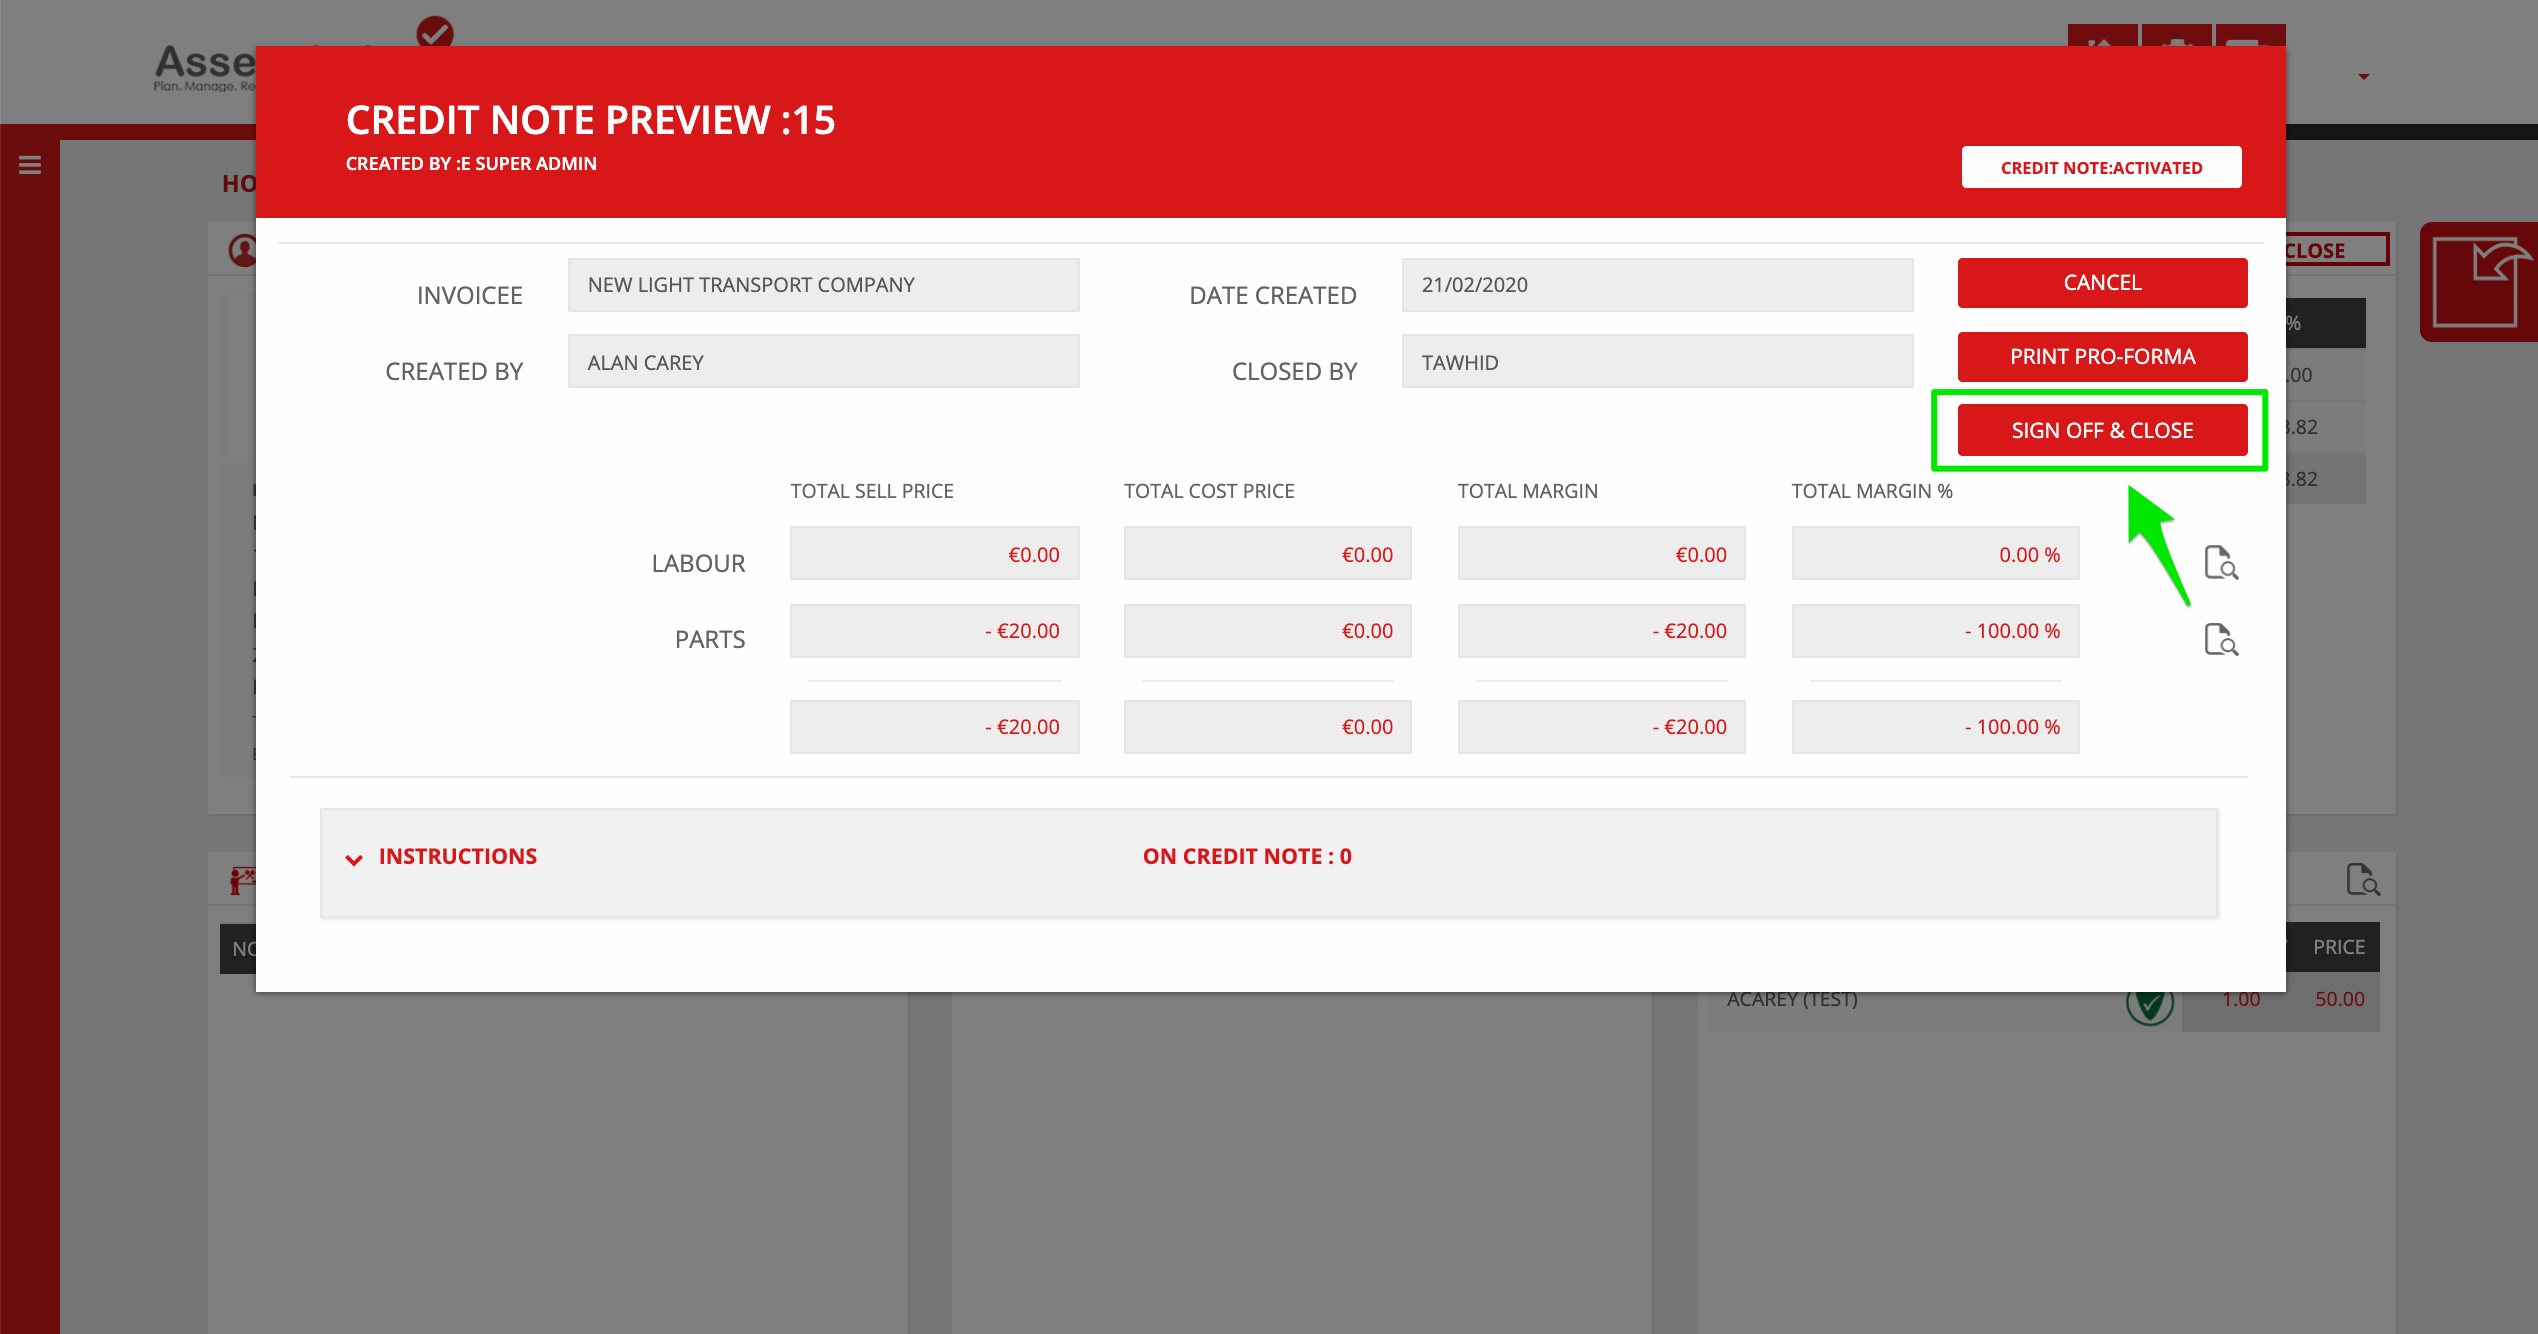Click the Credit Note:Activated status badge
This screenshot has height=1334, width=2538.
coord(2101,168)
